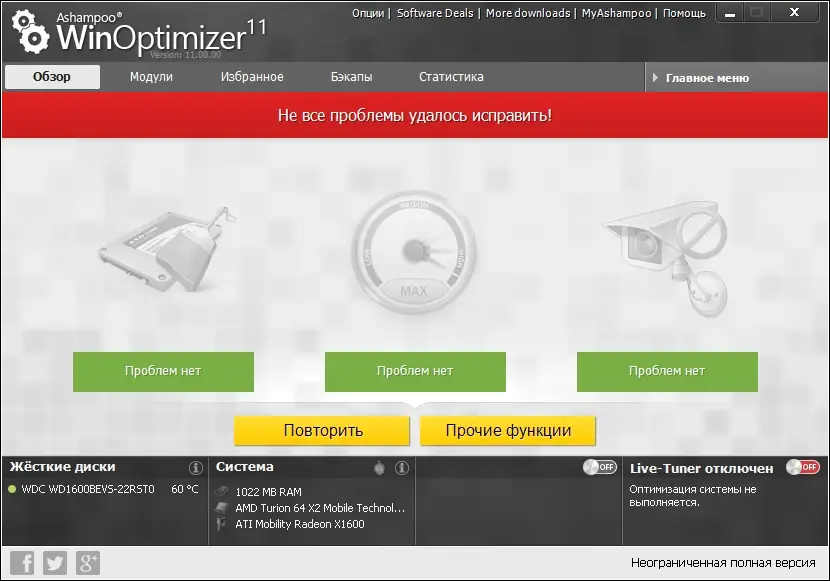Image resolution: width=830 pixels, height=581 pixels.
Task: Click Проблем нет button under speed gauge
Action: [415, 371]
